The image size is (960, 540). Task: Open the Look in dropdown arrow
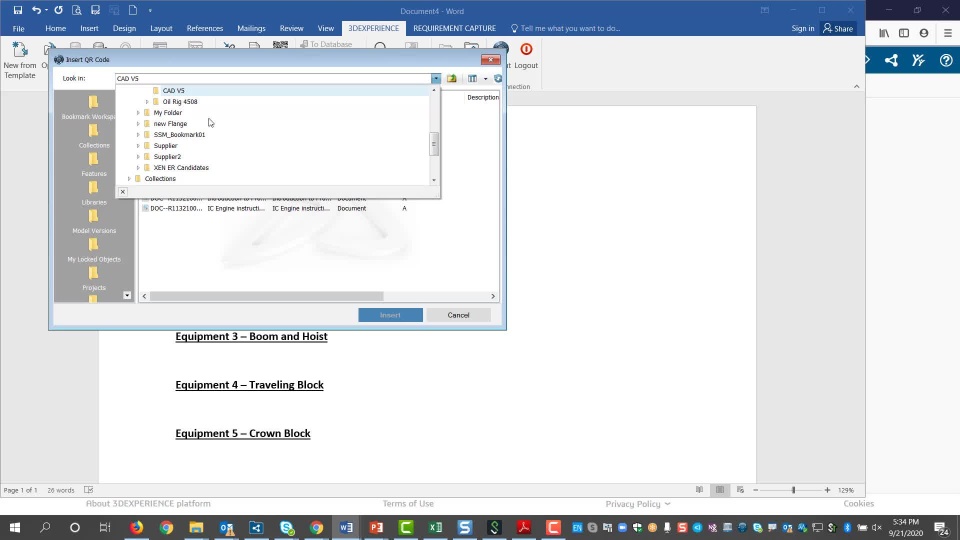[x=435, y=78]
